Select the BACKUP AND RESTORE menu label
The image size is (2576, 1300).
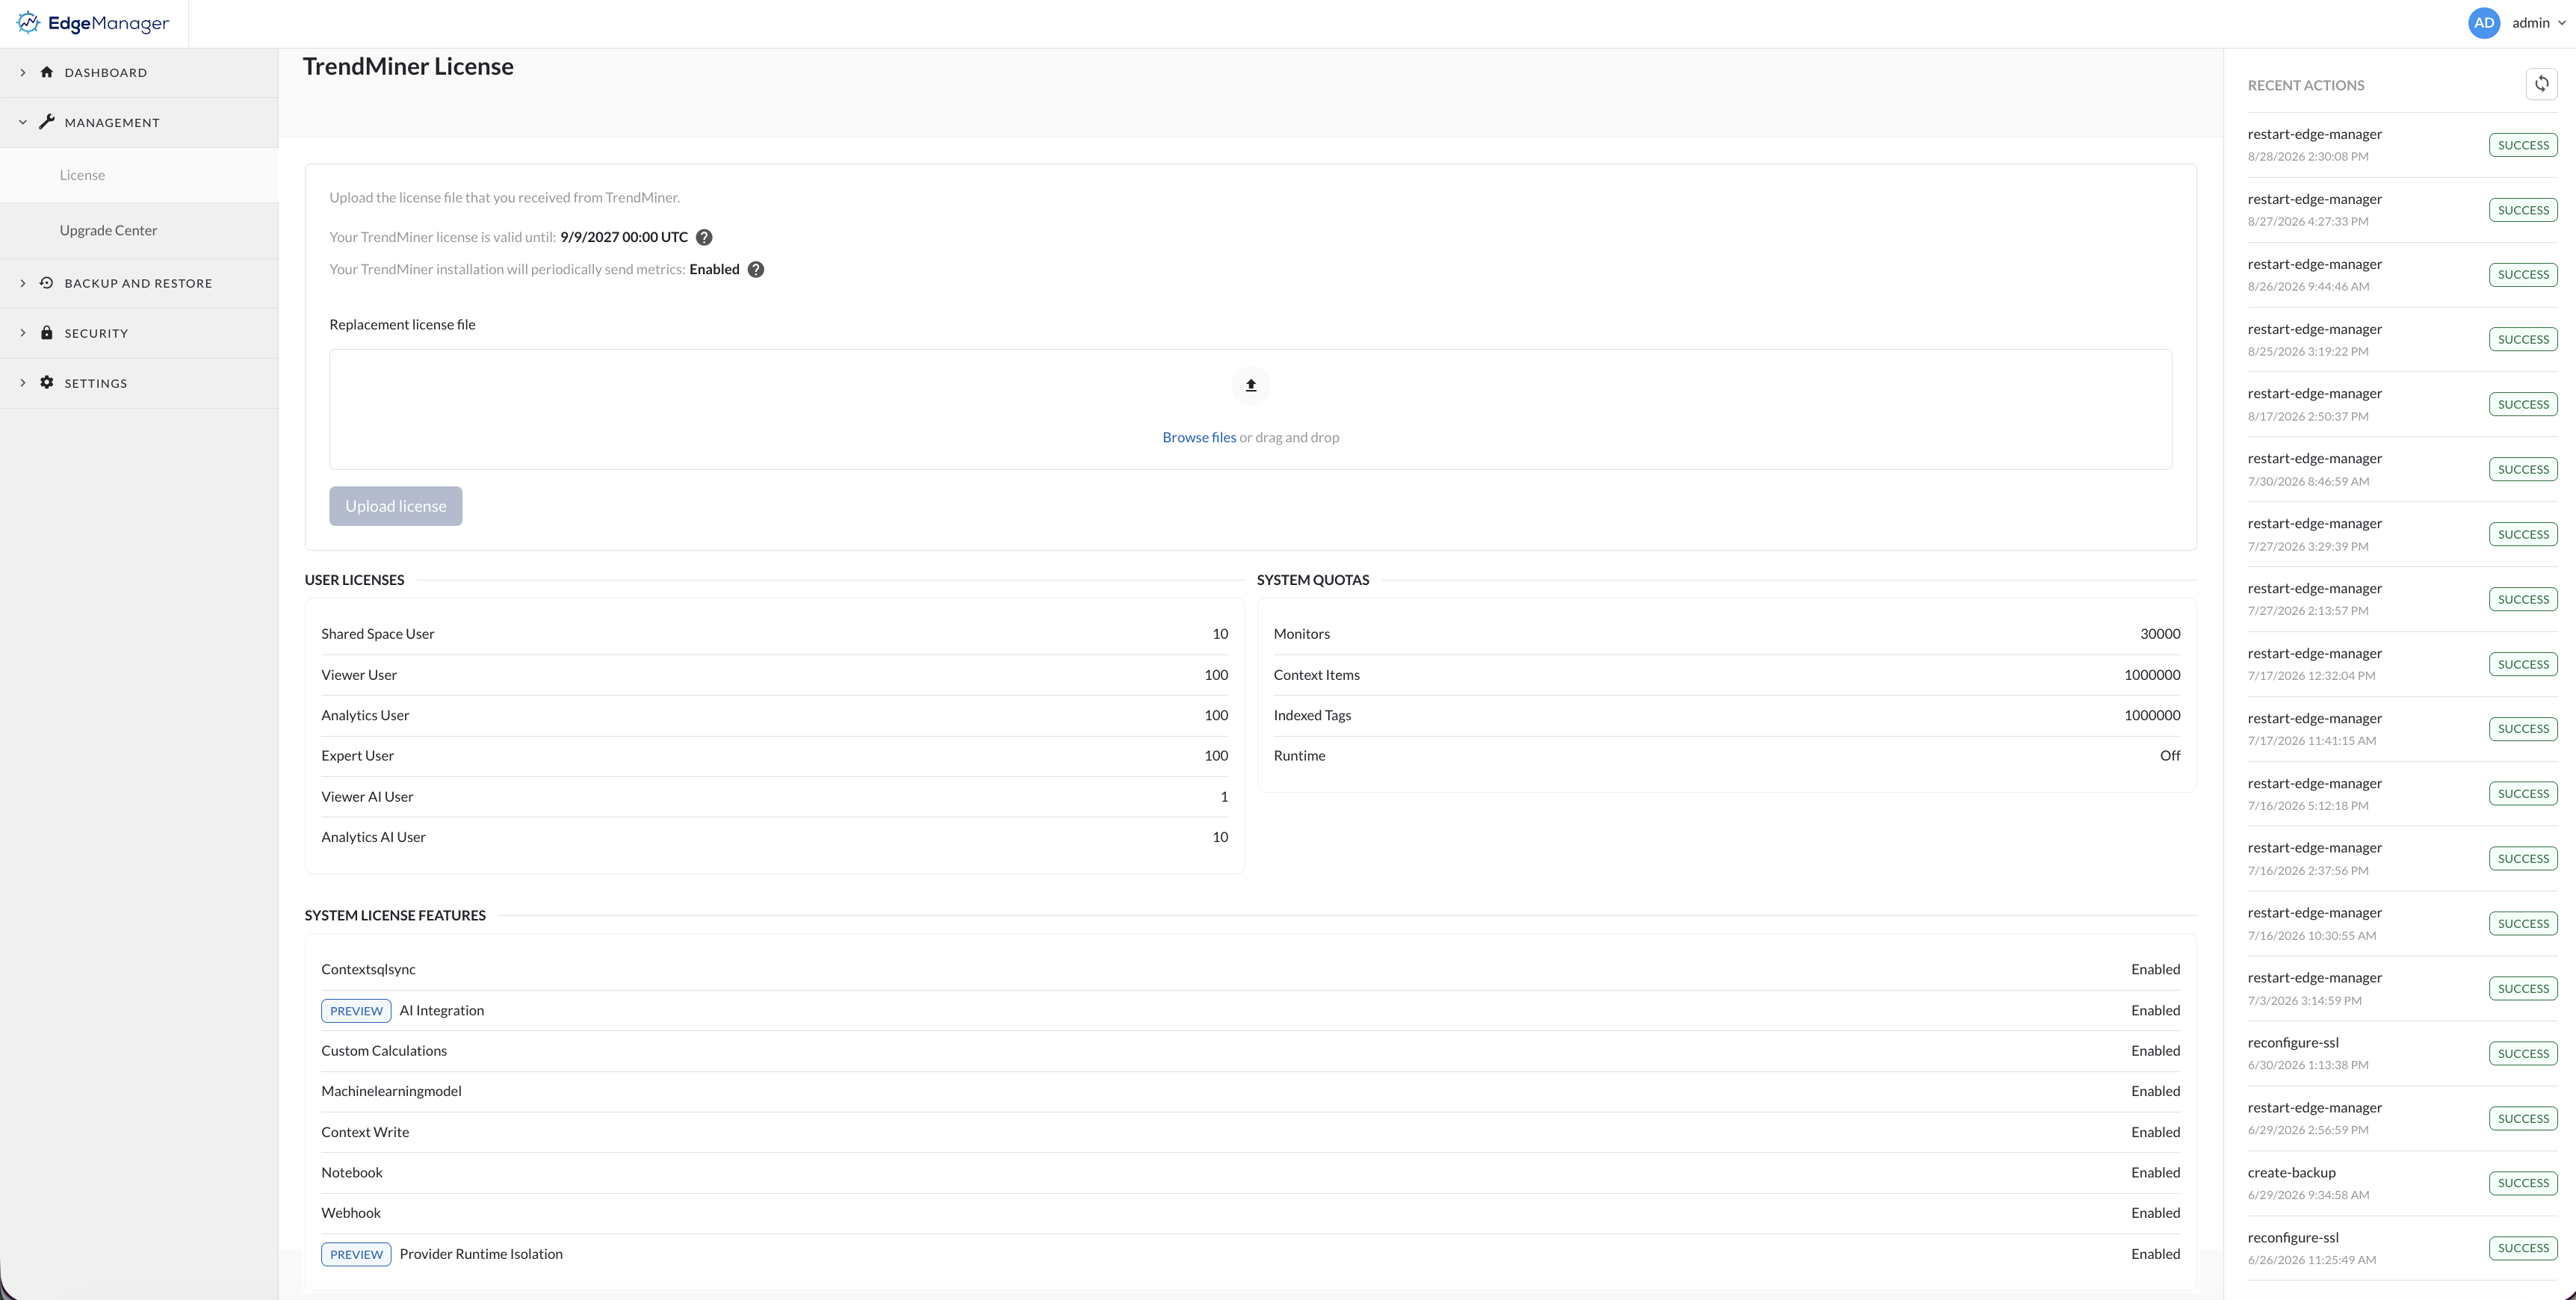pyautogui.click(x=138, y=283)
